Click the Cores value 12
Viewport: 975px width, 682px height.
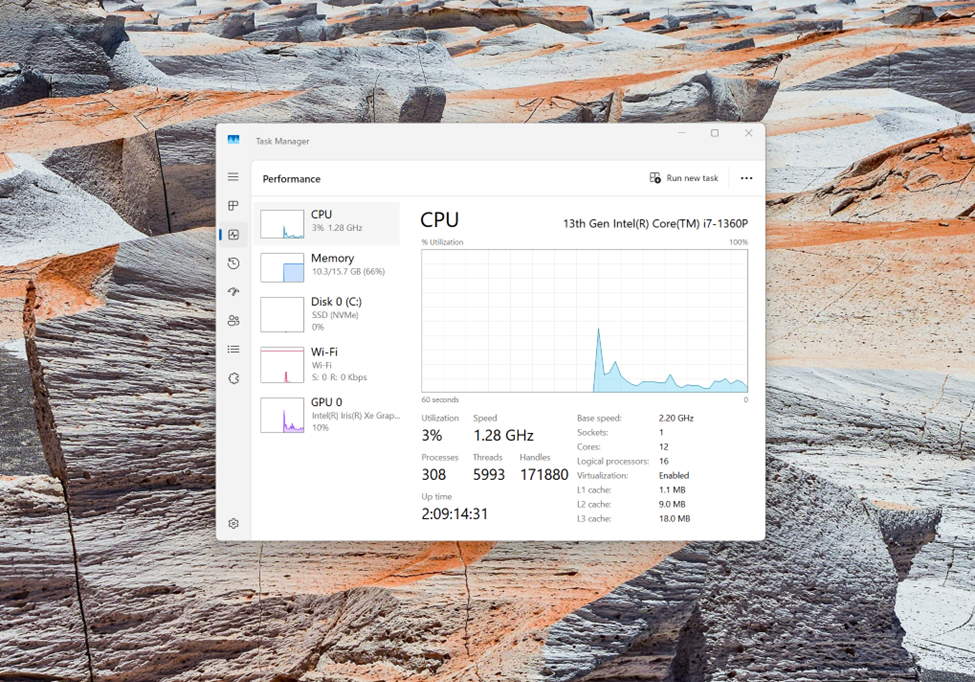pos(663,446)
